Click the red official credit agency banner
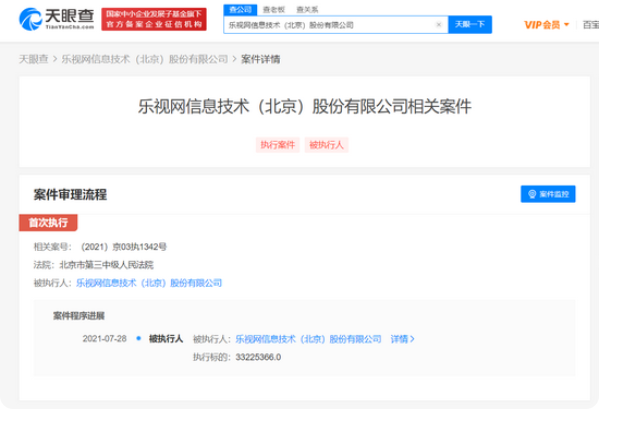Image resolution: width=617 pixels, height=422 pixels. pos(154,18)
